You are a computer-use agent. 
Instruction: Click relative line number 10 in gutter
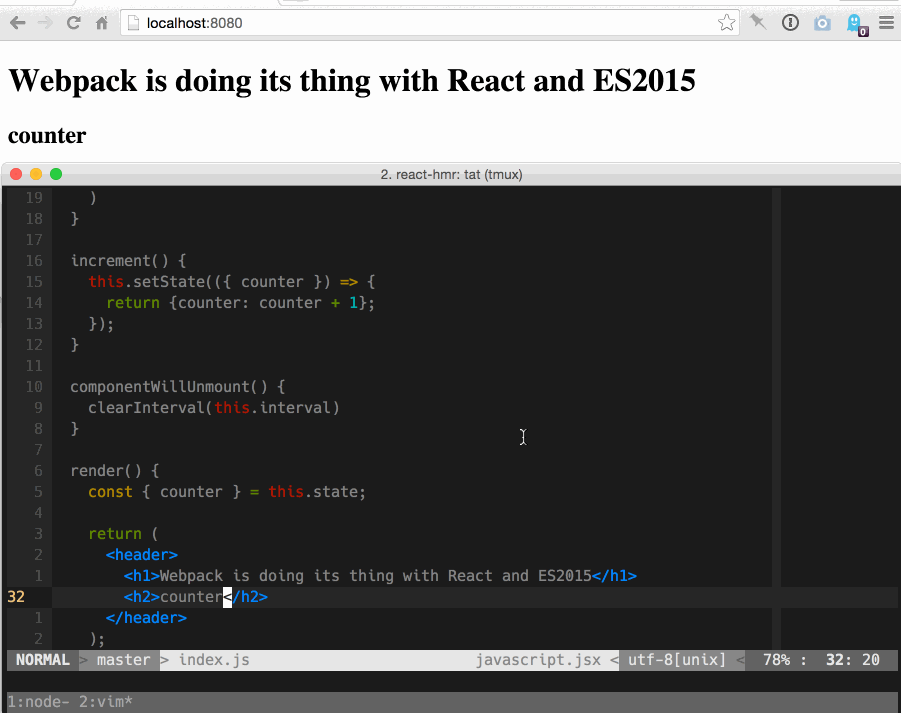point(34,387)
